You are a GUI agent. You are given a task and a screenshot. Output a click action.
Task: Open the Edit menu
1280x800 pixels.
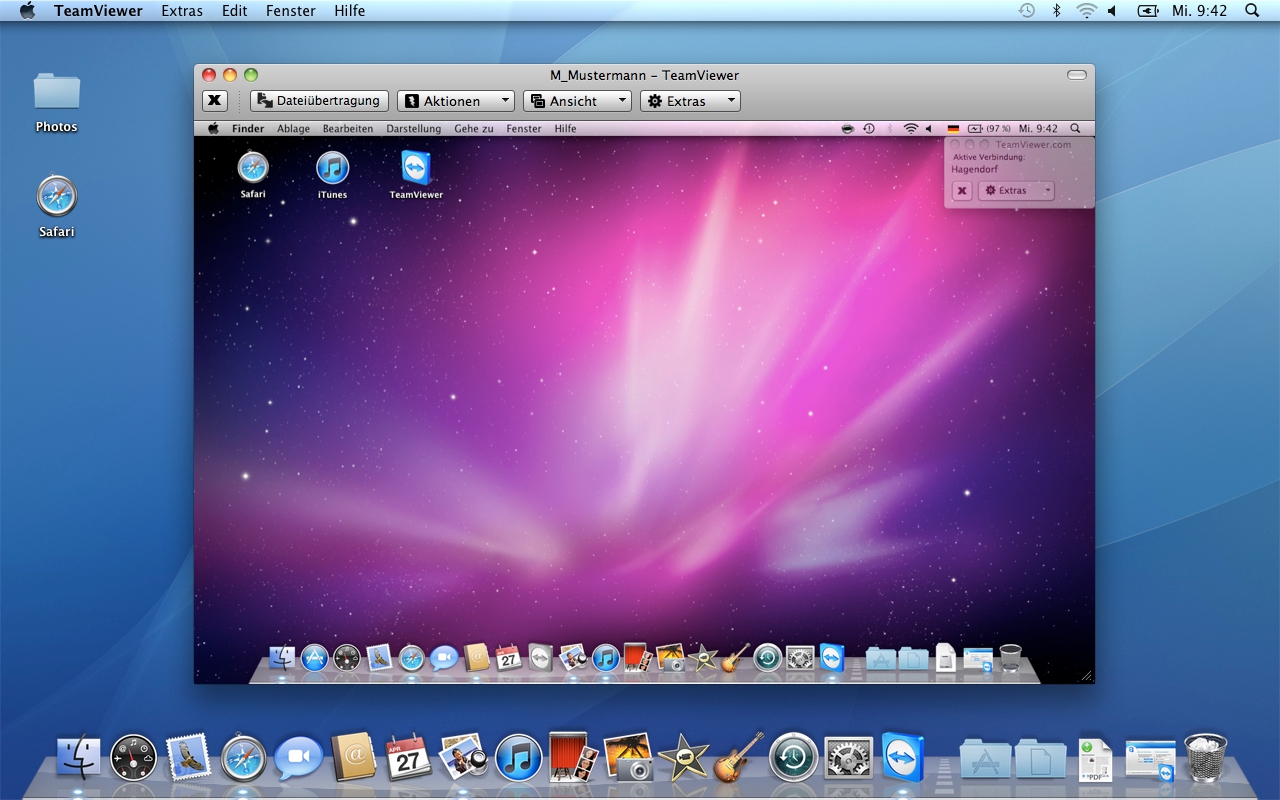tap(235, 11)
